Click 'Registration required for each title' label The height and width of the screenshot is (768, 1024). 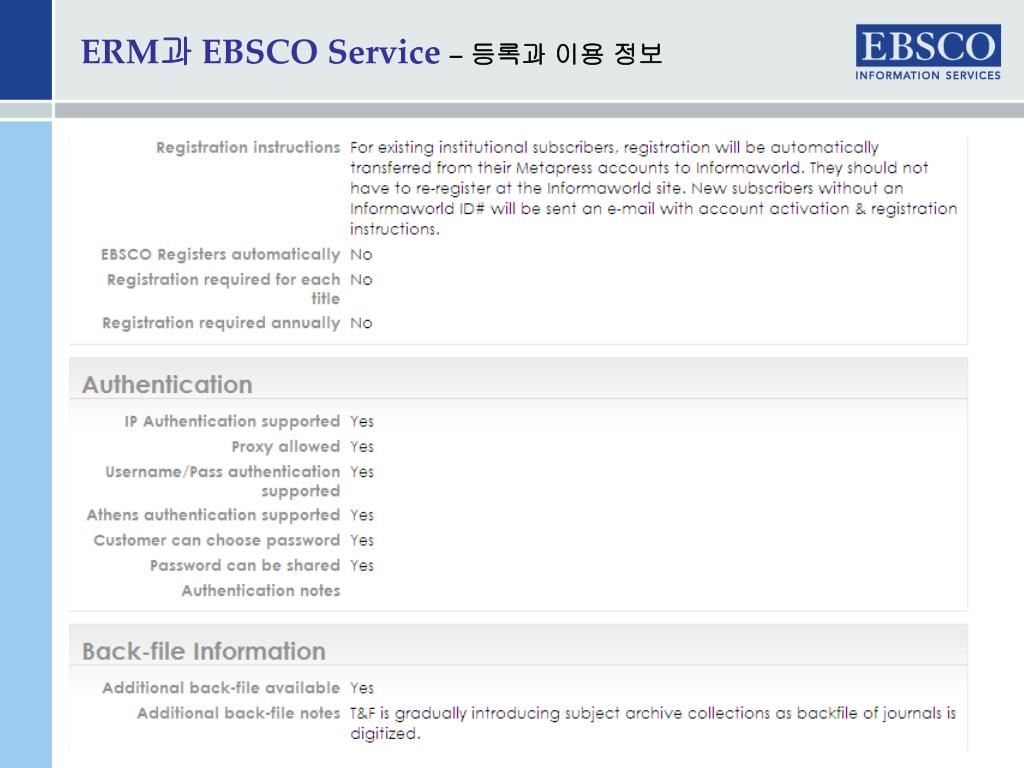click(x=224, y=289)
